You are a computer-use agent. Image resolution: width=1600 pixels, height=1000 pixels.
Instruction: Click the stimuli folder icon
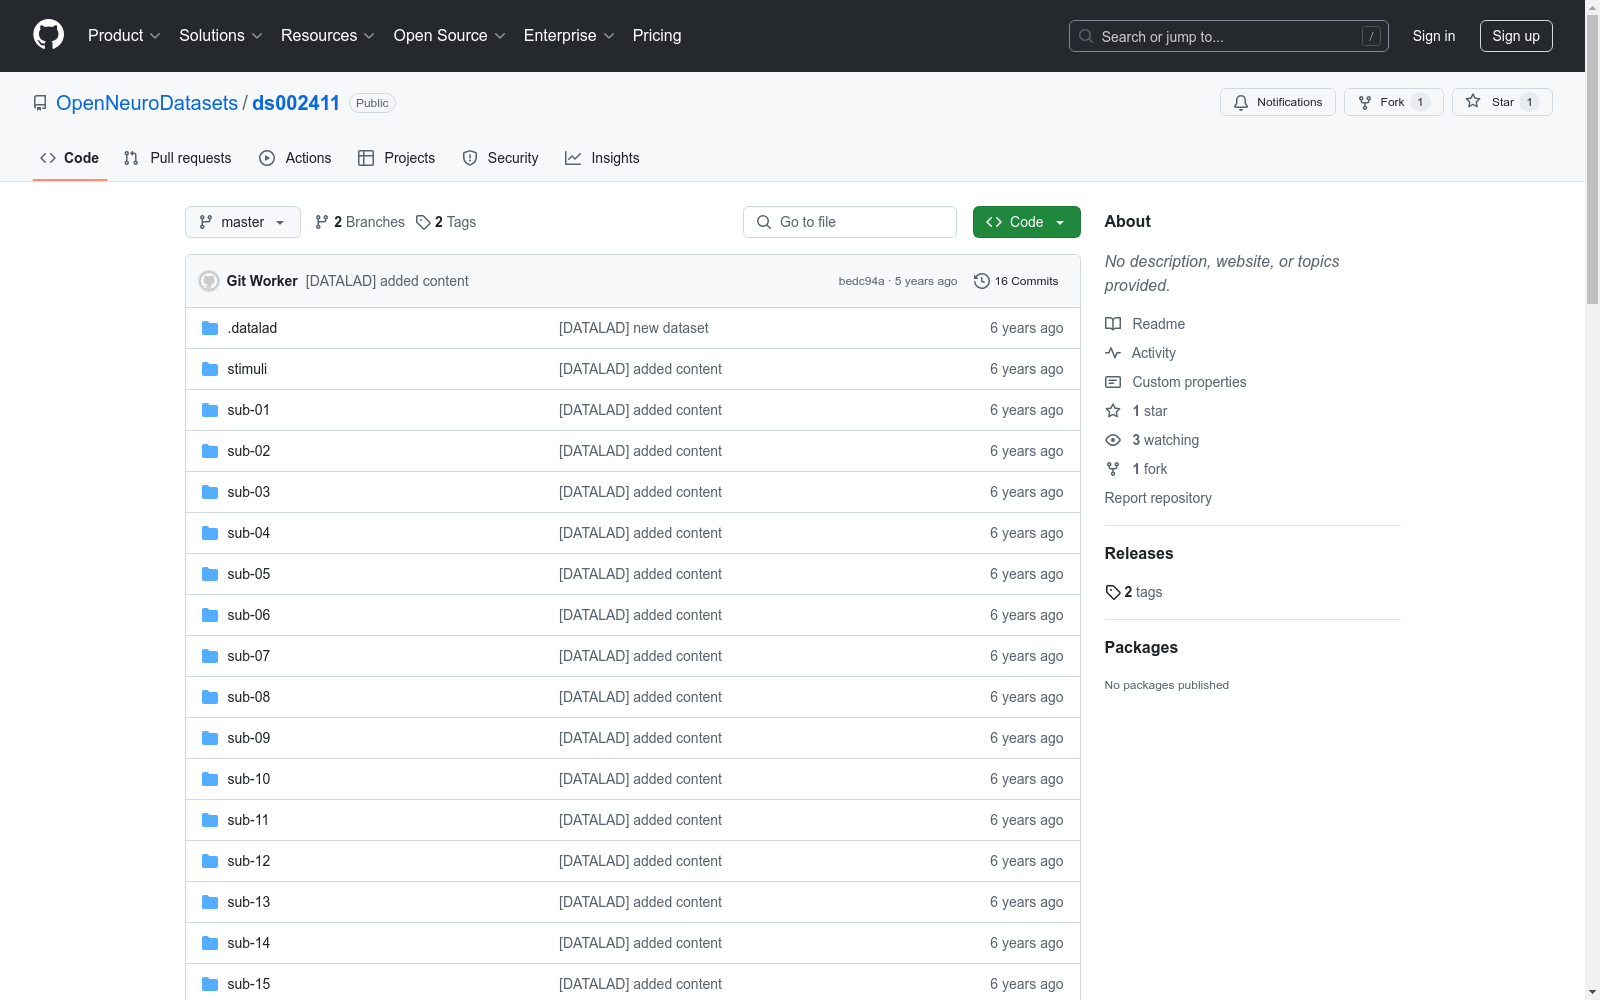[210, 369]
